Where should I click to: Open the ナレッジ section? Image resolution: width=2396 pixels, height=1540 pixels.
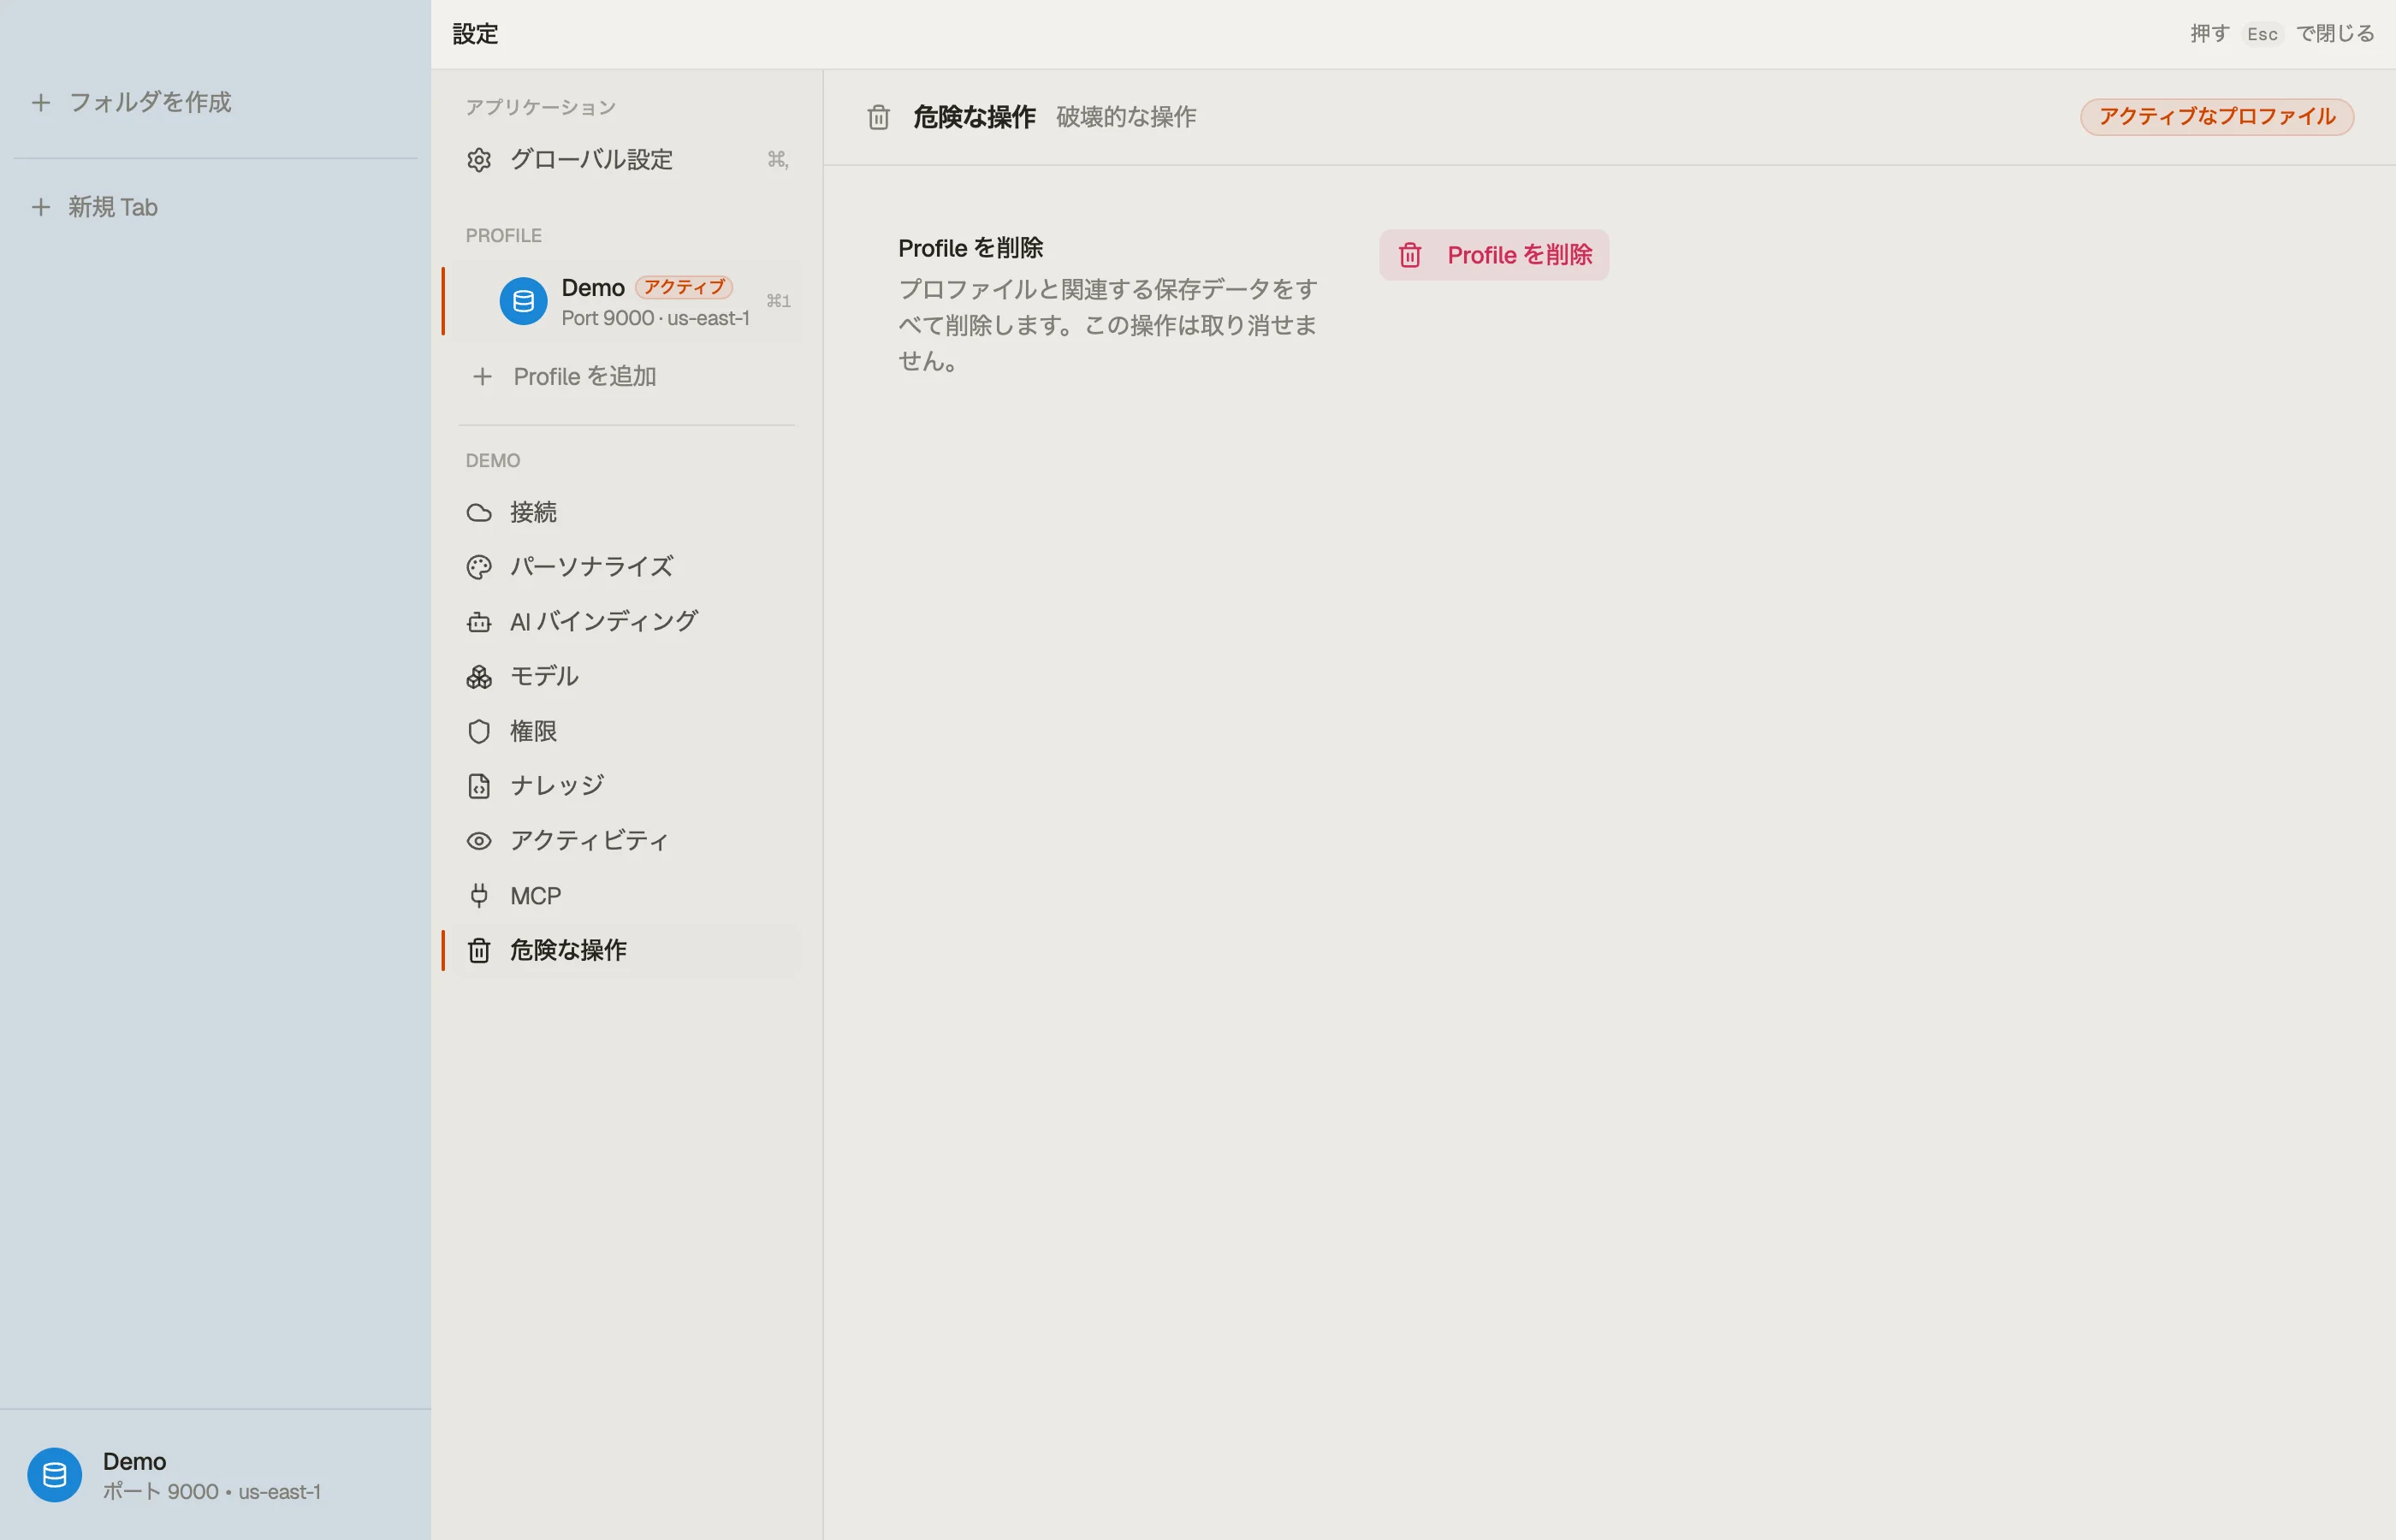pyautogui.click(x=627, y=786)
